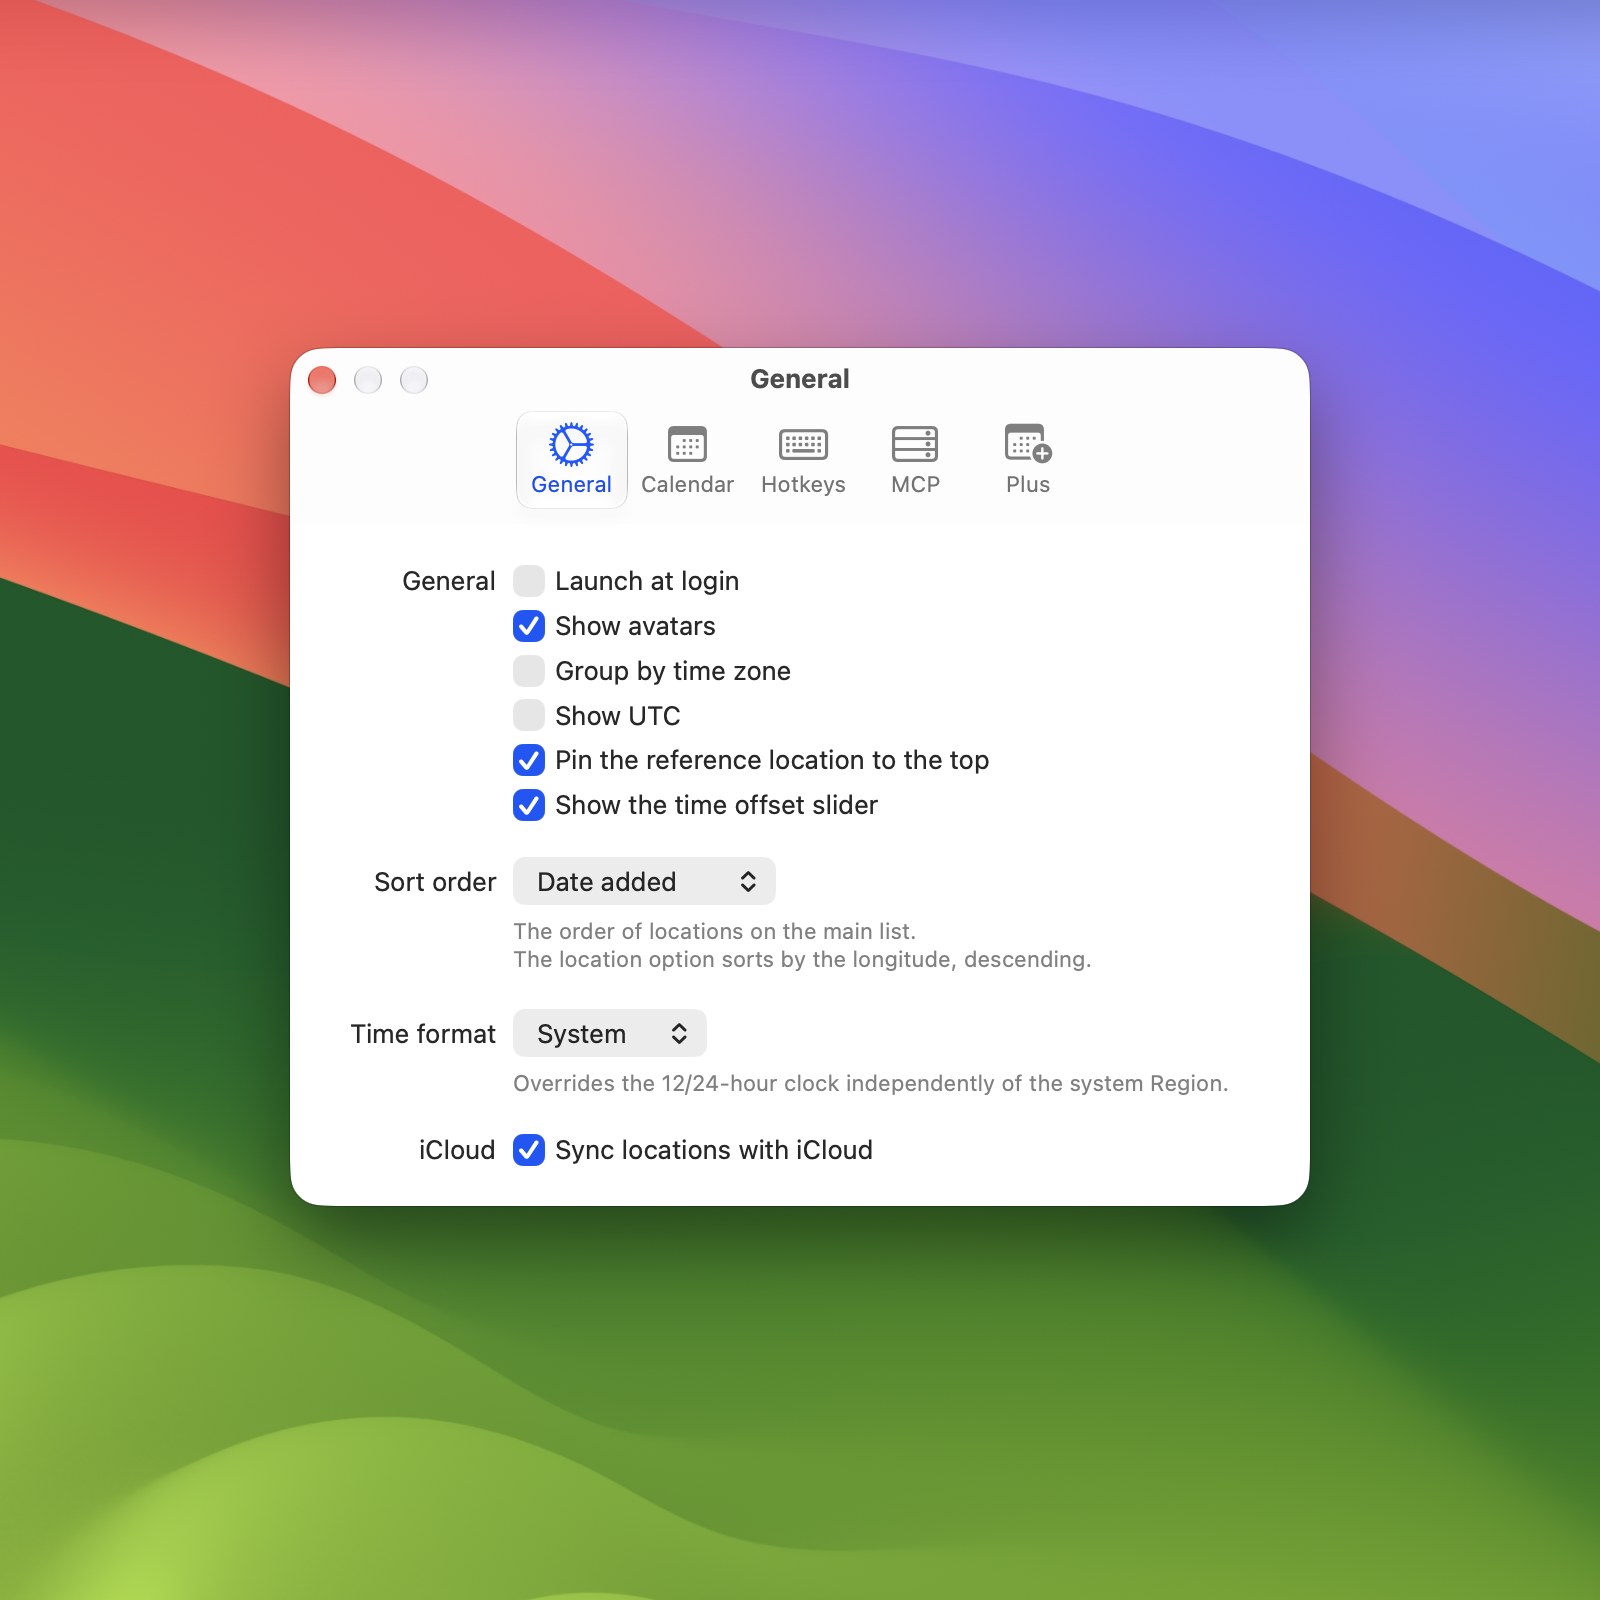The height and width of the screenshot is (1600, 1600).
Task: Click the Sort order label
Action: coord(435,882)
